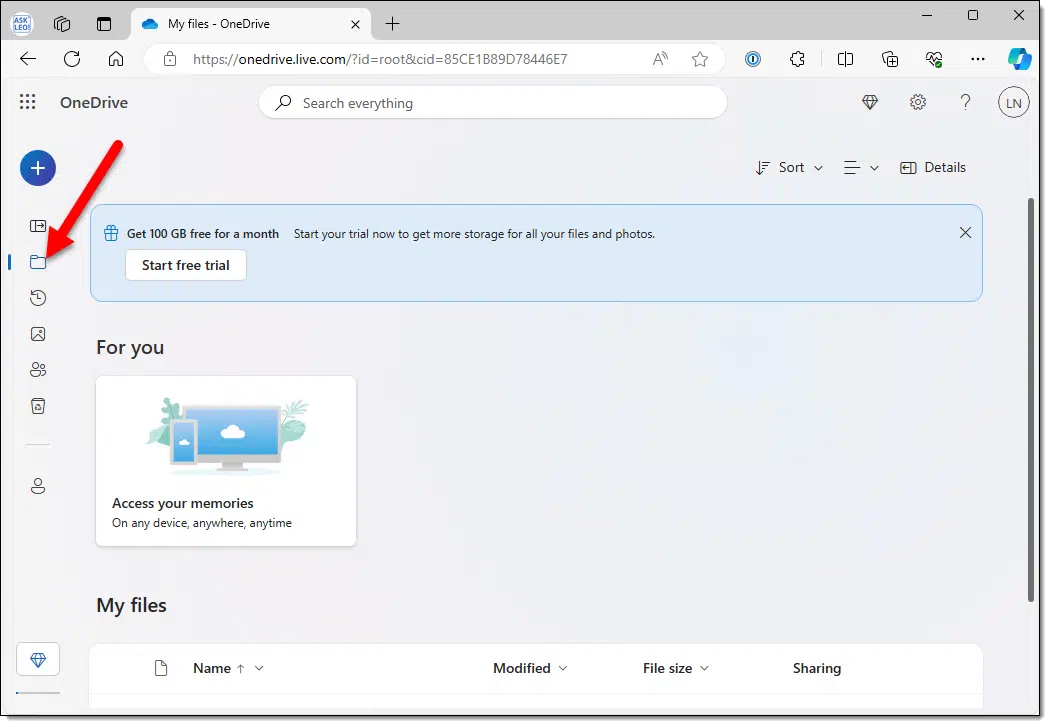Open the person icon below the sidebar divider
Screen dimensions: 1050x726
click(x=38, y=486)
